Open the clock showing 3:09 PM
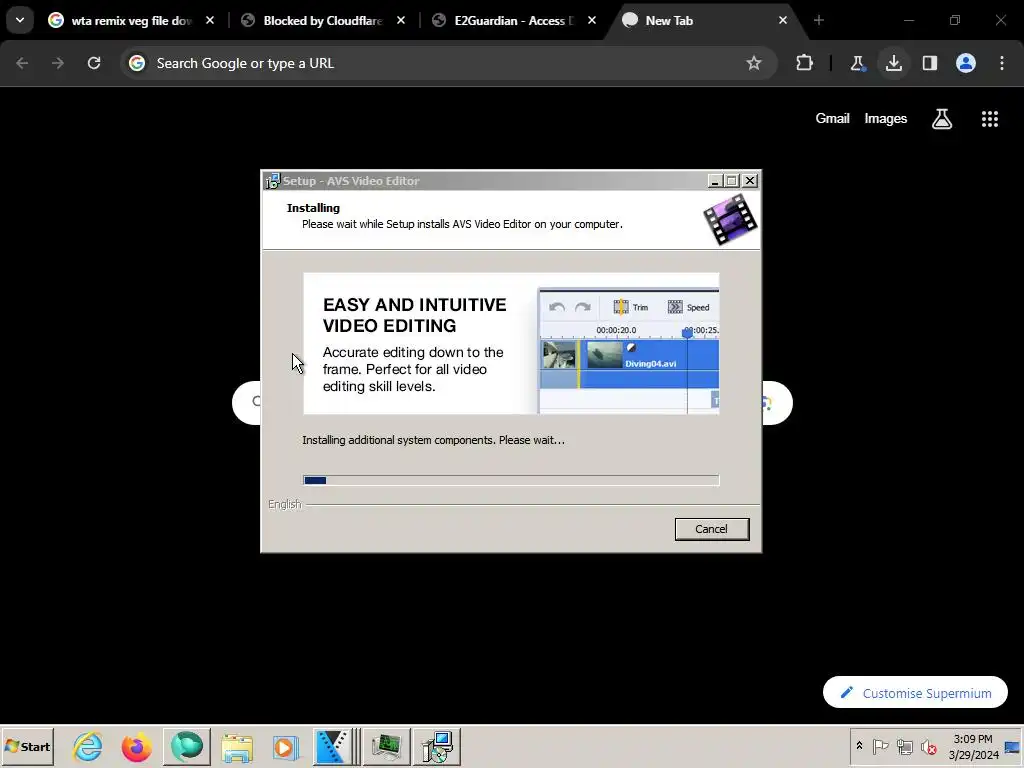Image resolution: width=1024 pixels, height=768 pixels. pyautogui.click(x=973, y=746)
